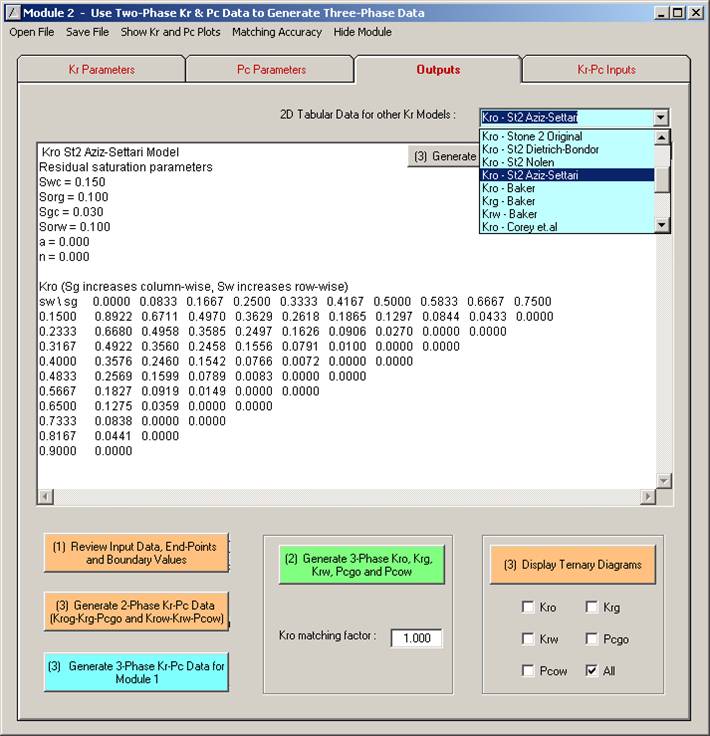Switch to the Kr Parameters tab
This screenshot has width=710, height=736.
click(101, 70)
